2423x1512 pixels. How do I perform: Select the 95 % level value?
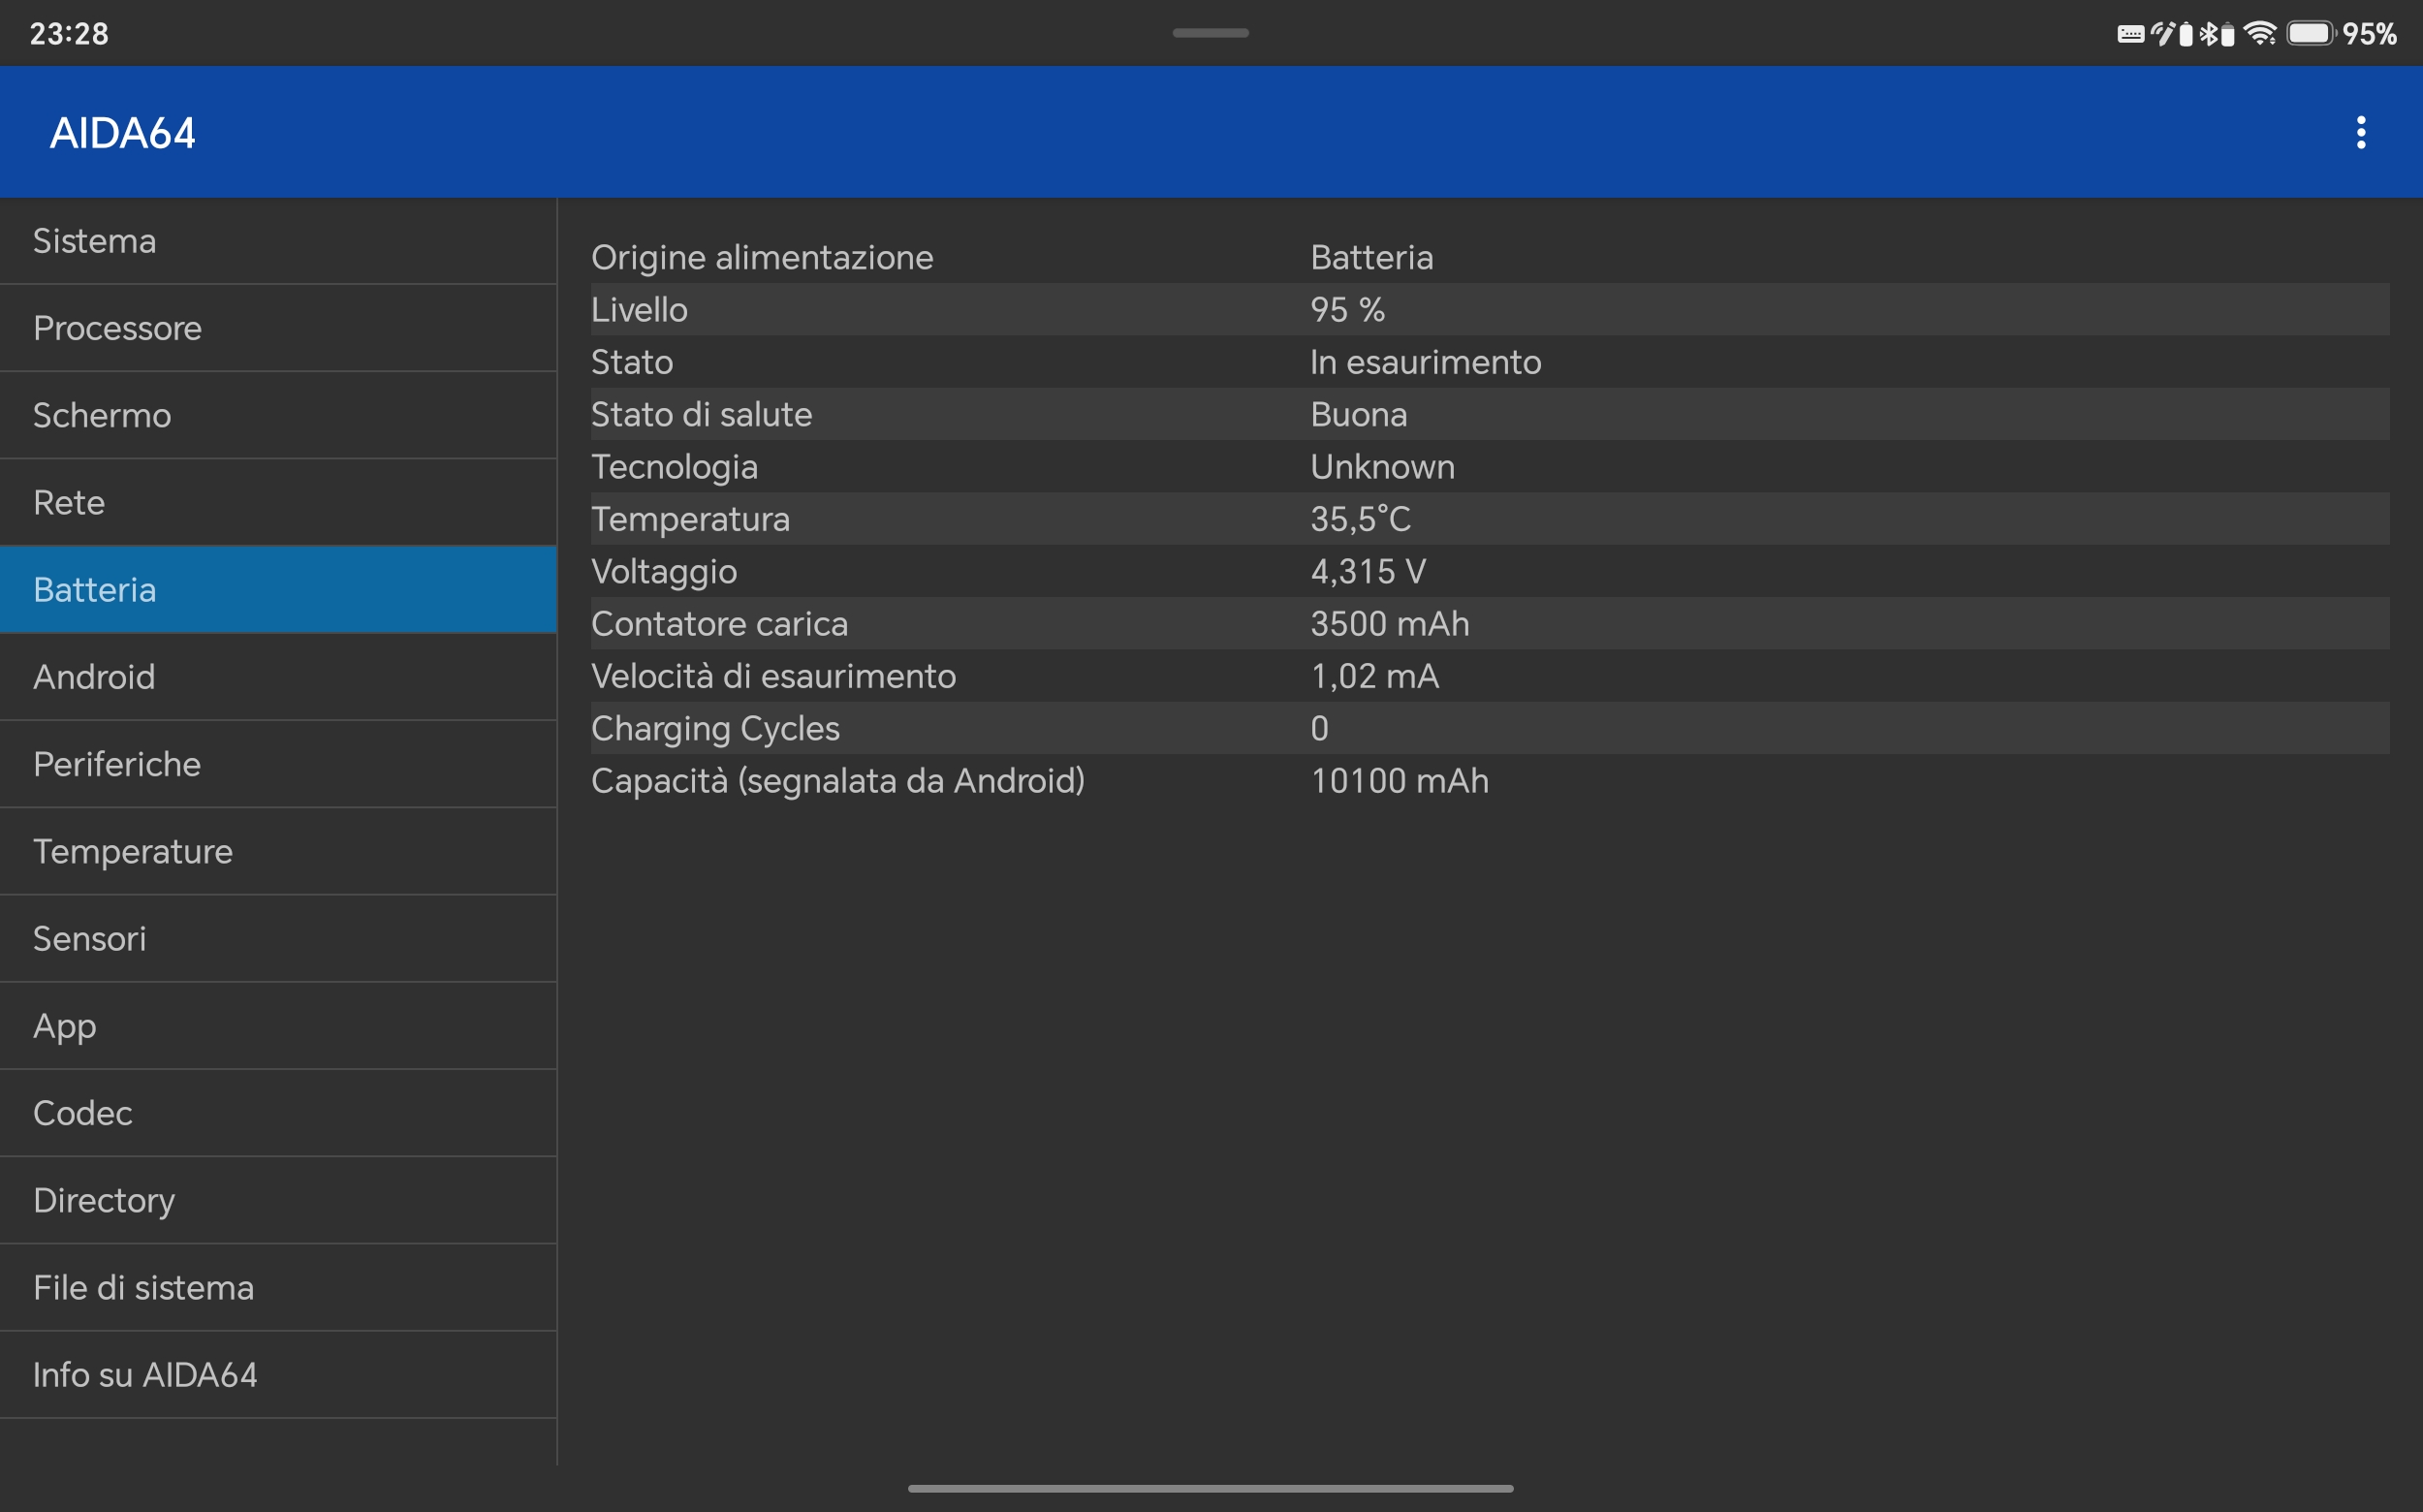coord(1347,310)
